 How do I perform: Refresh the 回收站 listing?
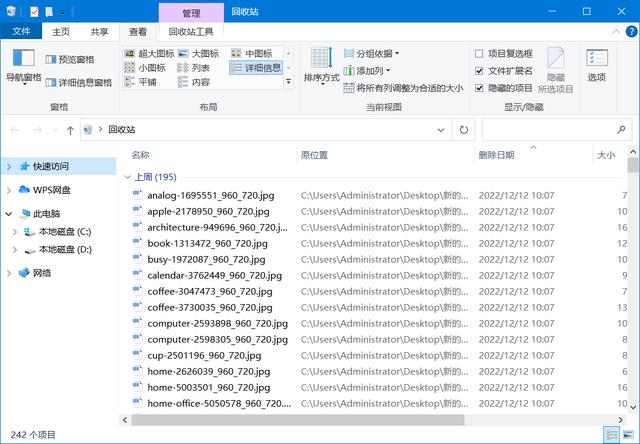point(464,130)
